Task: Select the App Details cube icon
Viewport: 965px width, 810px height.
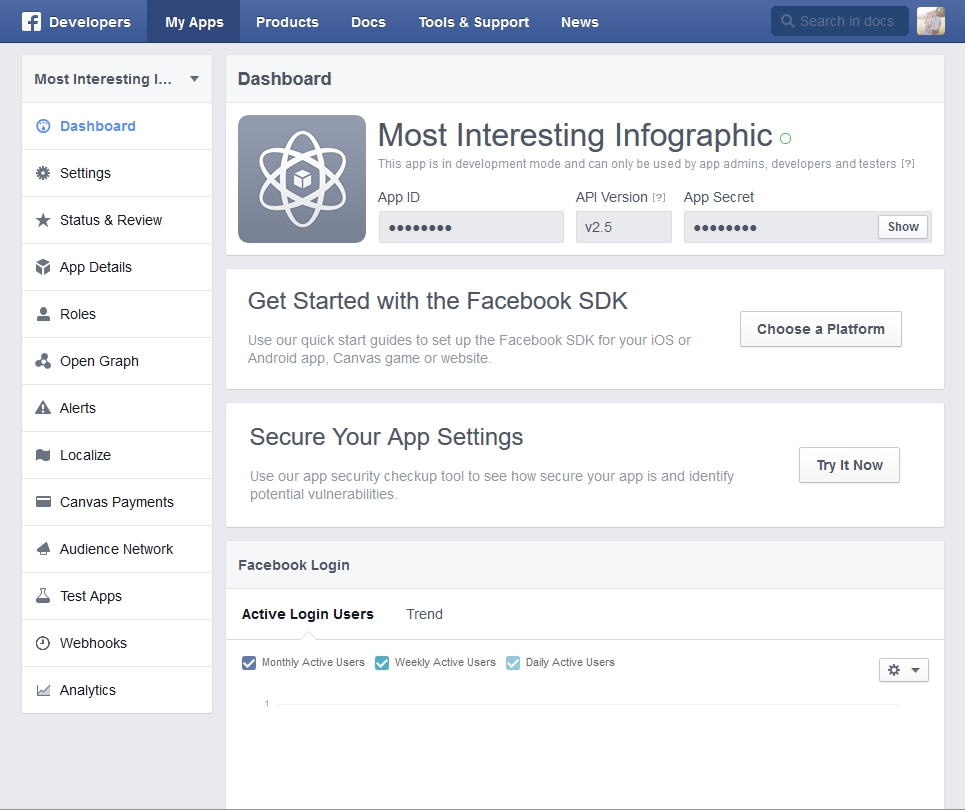Action: pyautogui.click(x=43, y=267)
